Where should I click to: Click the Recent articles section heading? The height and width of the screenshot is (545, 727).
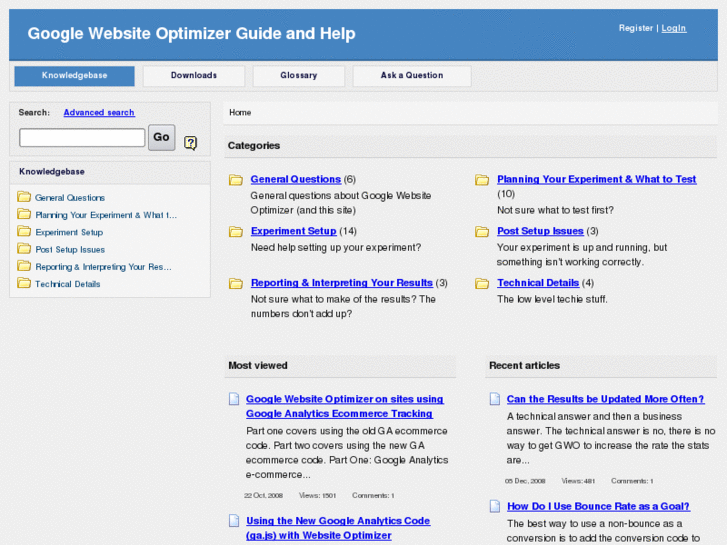524,365
